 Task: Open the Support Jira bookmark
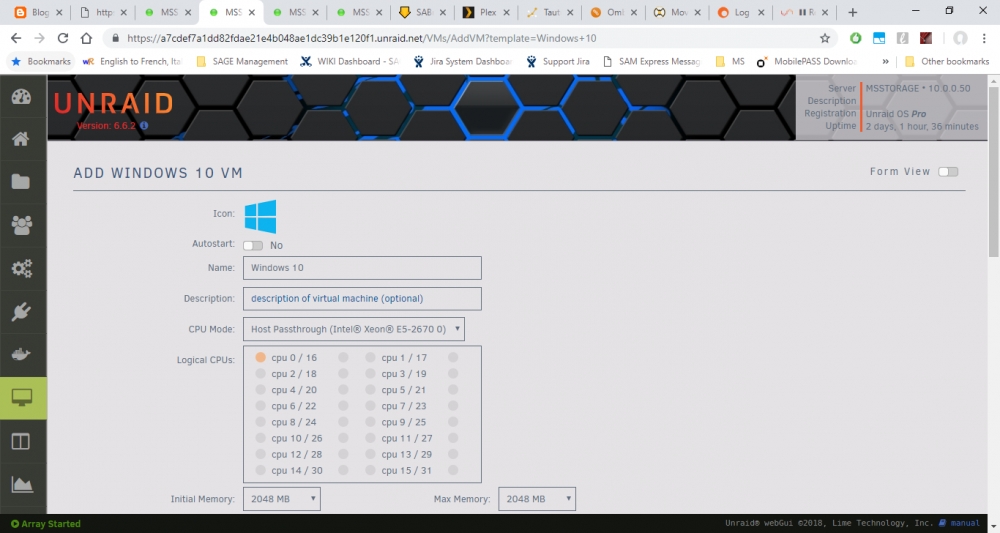coord(558,61)
